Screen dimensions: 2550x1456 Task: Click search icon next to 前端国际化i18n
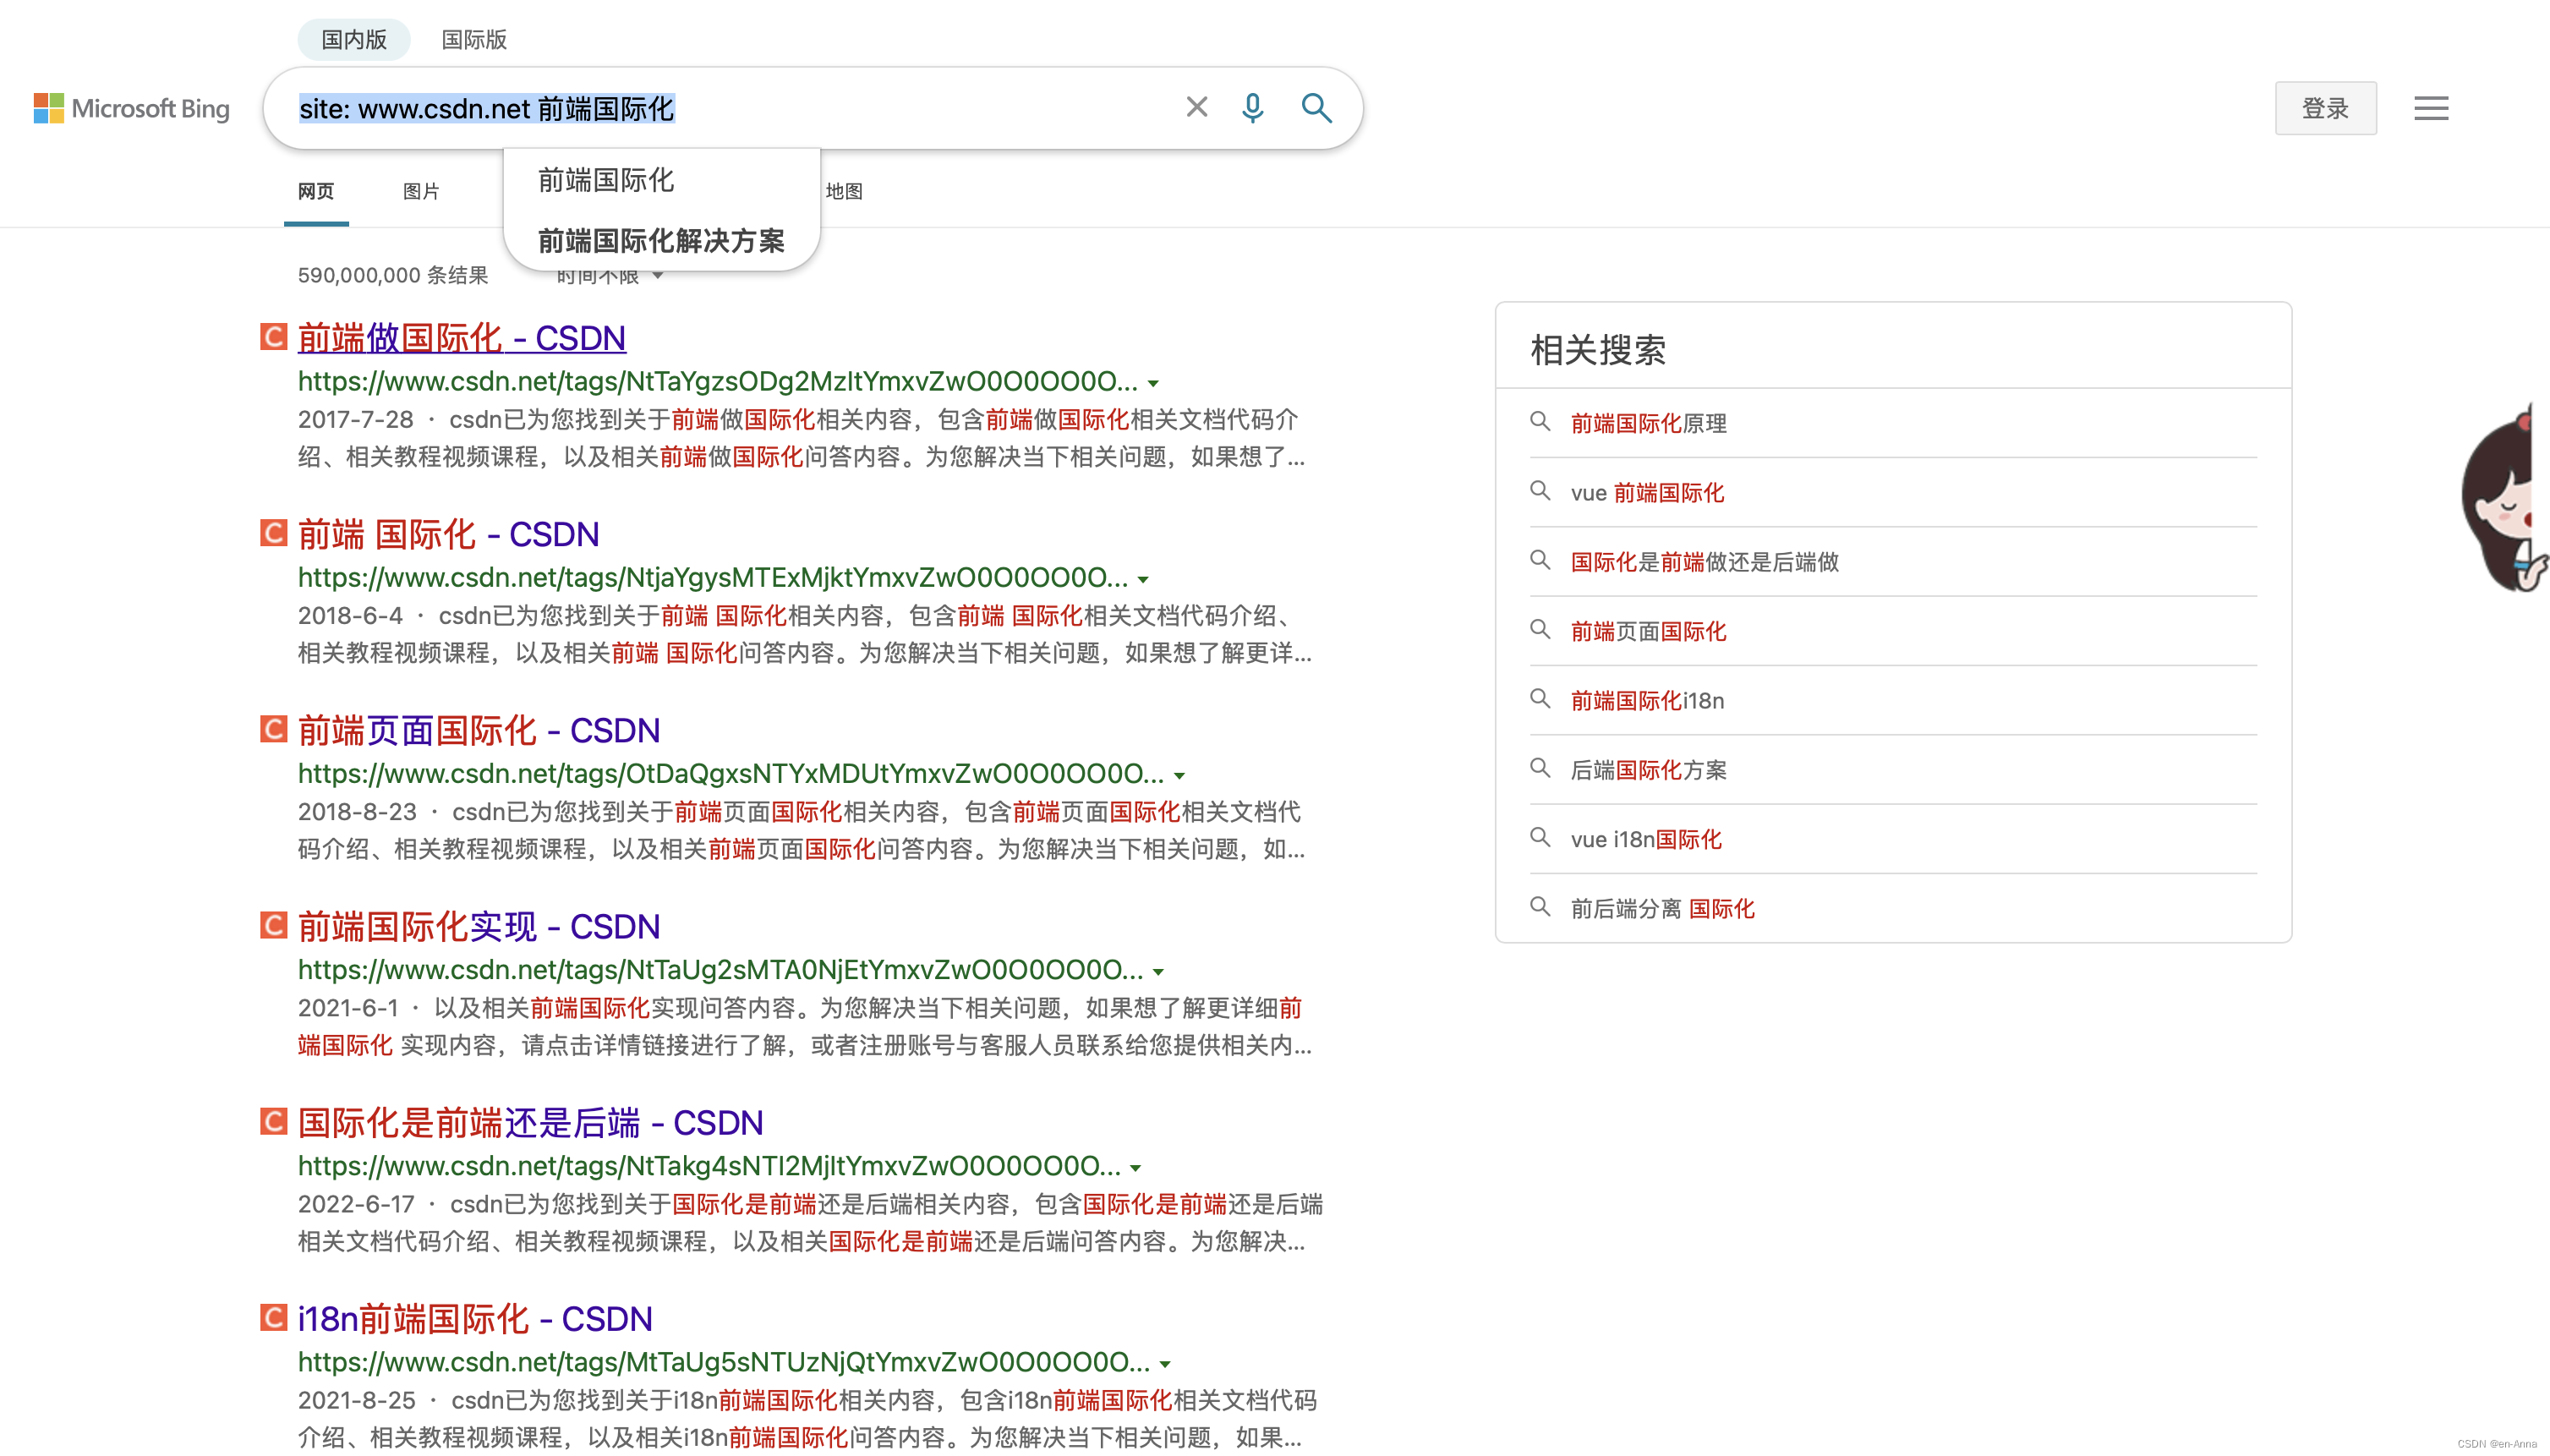click(x=1540, y=699)
